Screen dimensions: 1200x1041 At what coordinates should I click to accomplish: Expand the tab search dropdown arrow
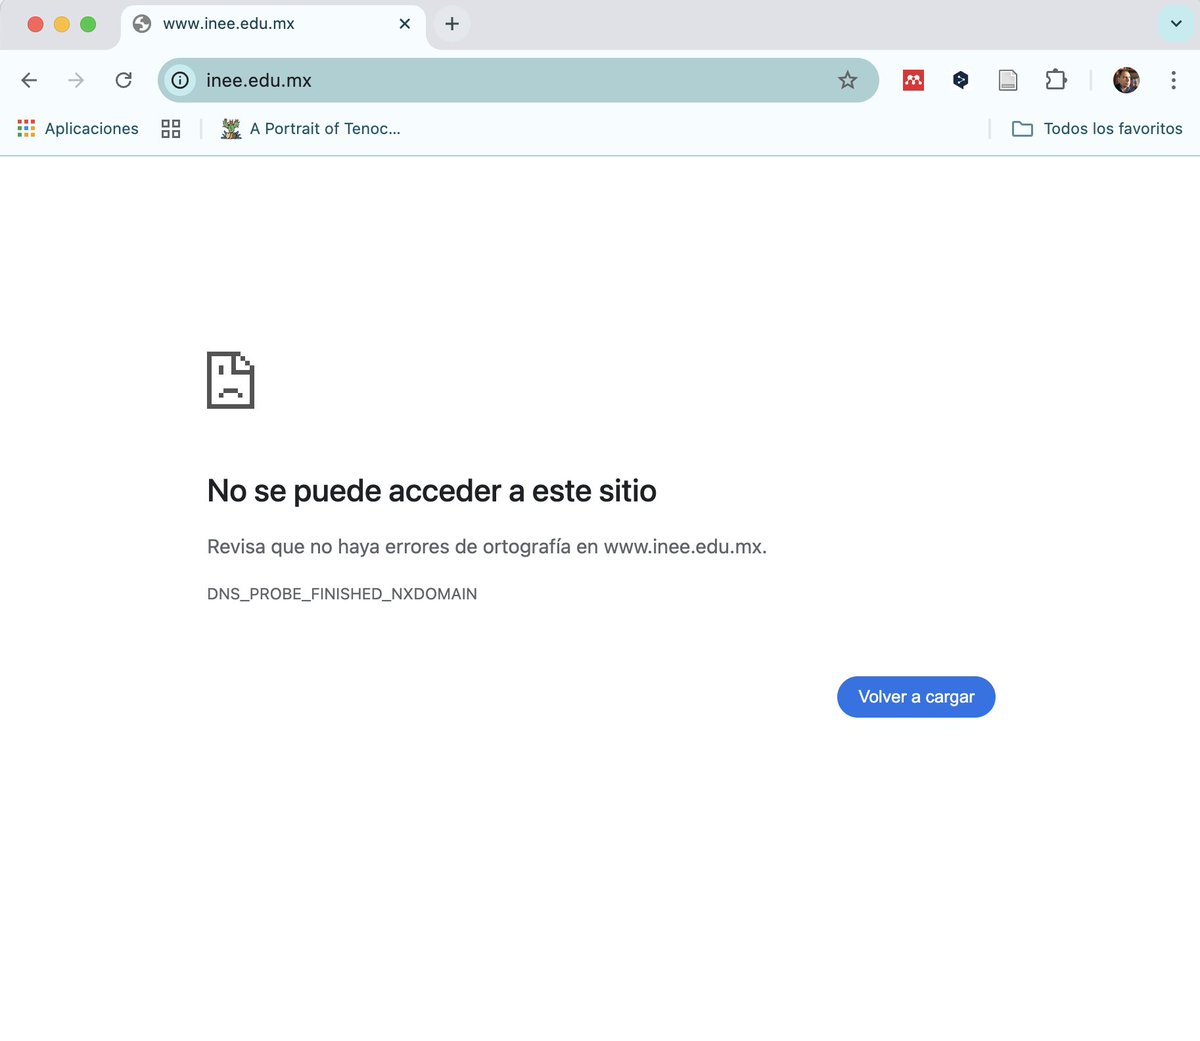coord(1176,23)
